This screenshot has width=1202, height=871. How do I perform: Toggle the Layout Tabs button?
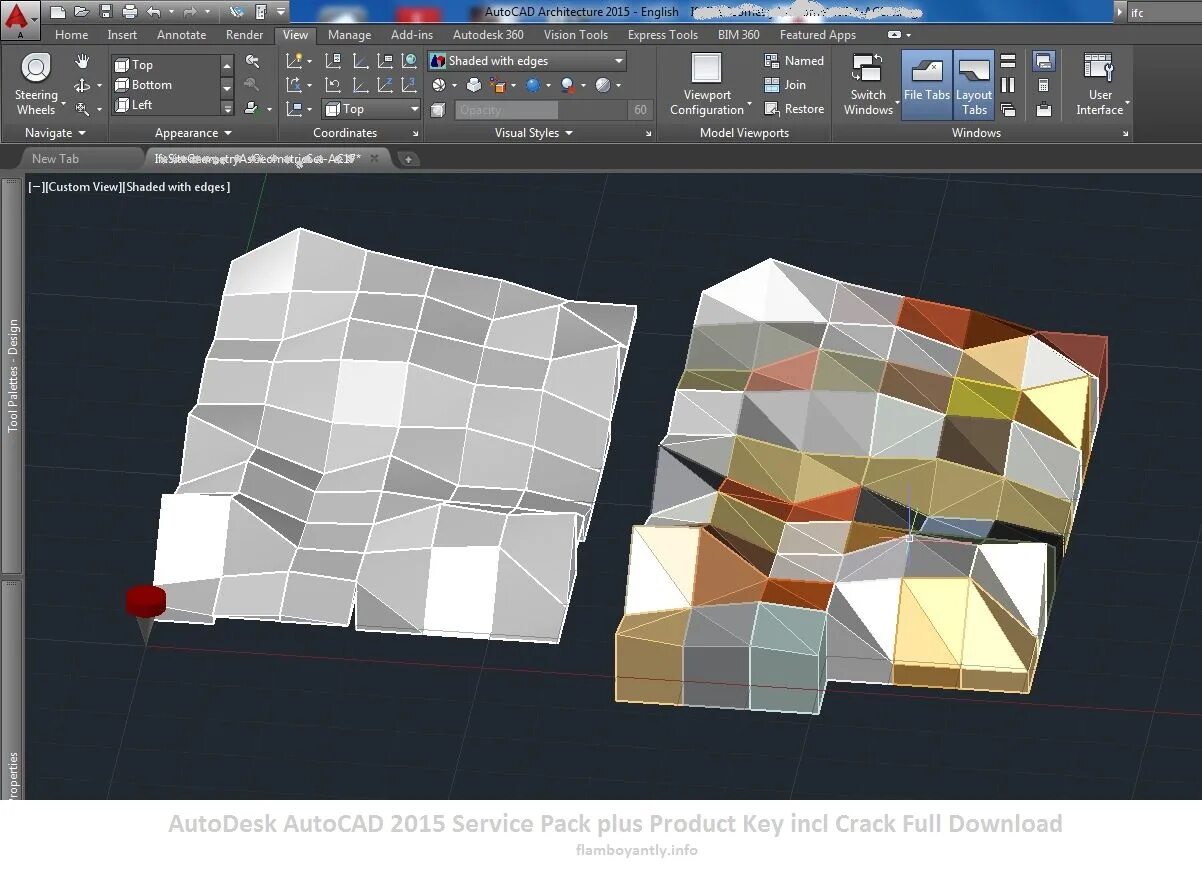tap(974, 85)
